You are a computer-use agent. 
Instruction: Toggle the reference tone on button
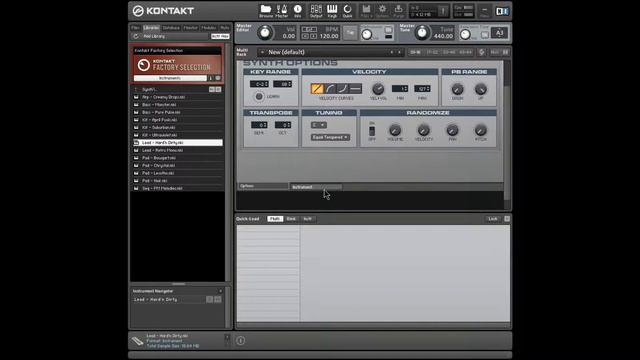tap(484, 35)
